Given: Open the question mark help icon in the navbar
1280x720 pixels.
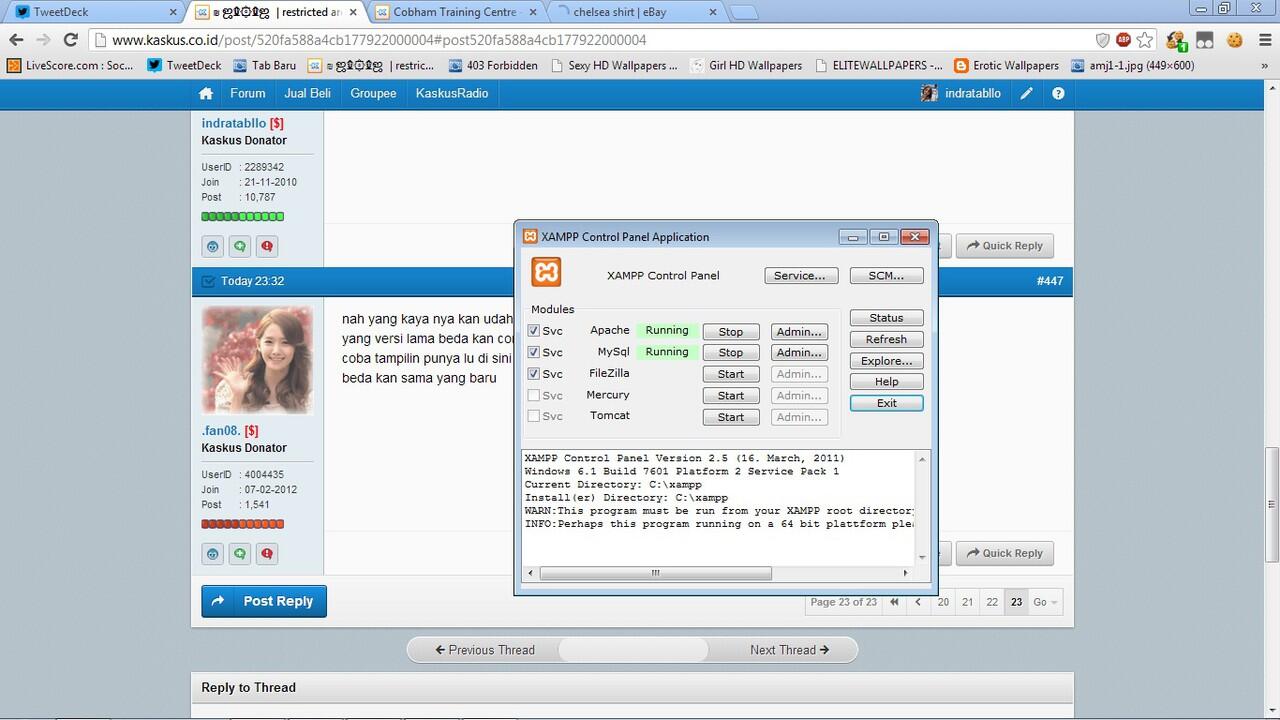Looking at the screenshot, I should click(1058, 93).
